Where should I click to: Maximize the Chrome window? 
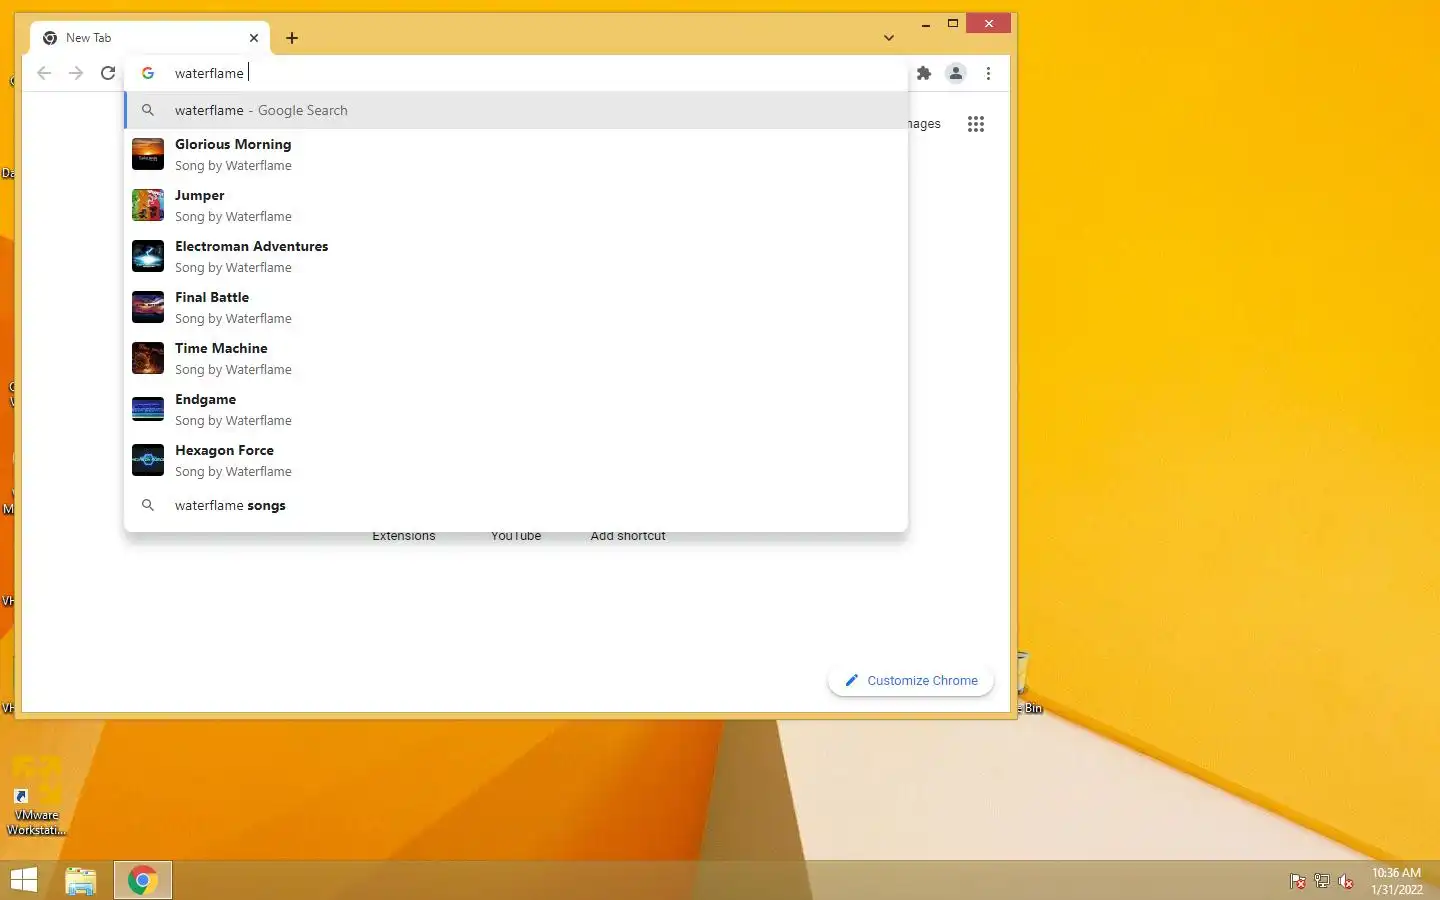coord(953,23)
